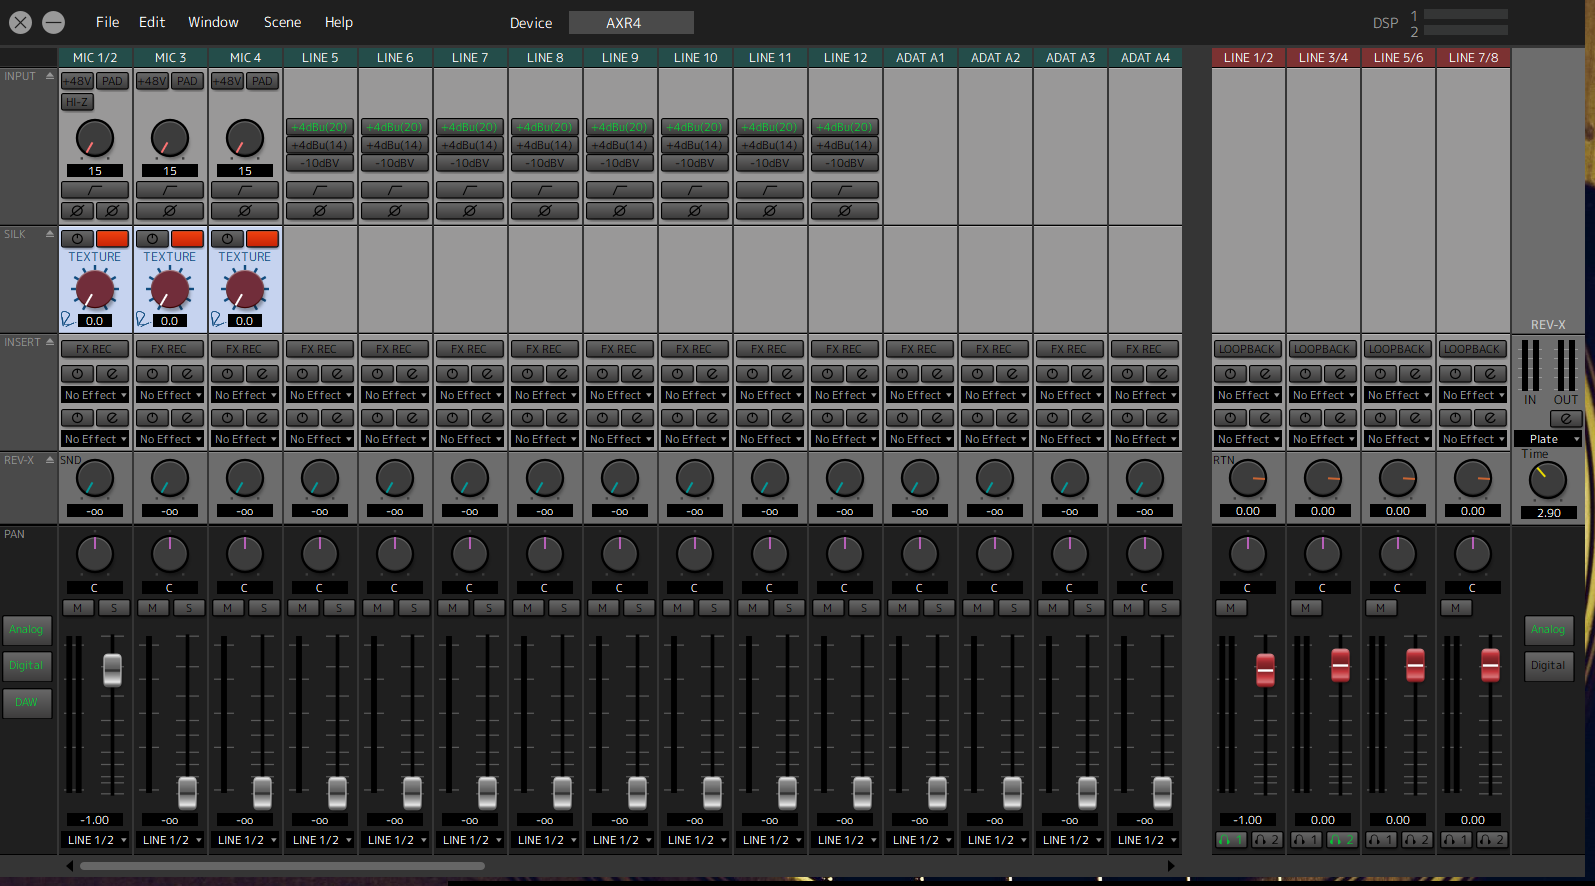The height and width of the screenshot is (886, 1595).
Task: Click the red SILK mode button on MIC 3
Action: point(187,239)
